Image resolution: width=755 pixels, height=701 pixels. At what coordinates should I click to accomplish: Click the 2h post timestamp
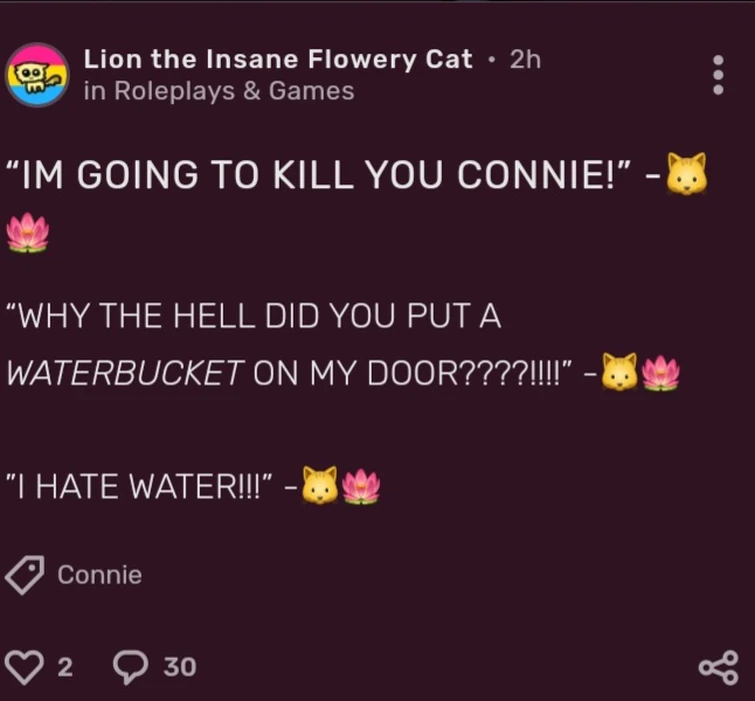[525, 59]
